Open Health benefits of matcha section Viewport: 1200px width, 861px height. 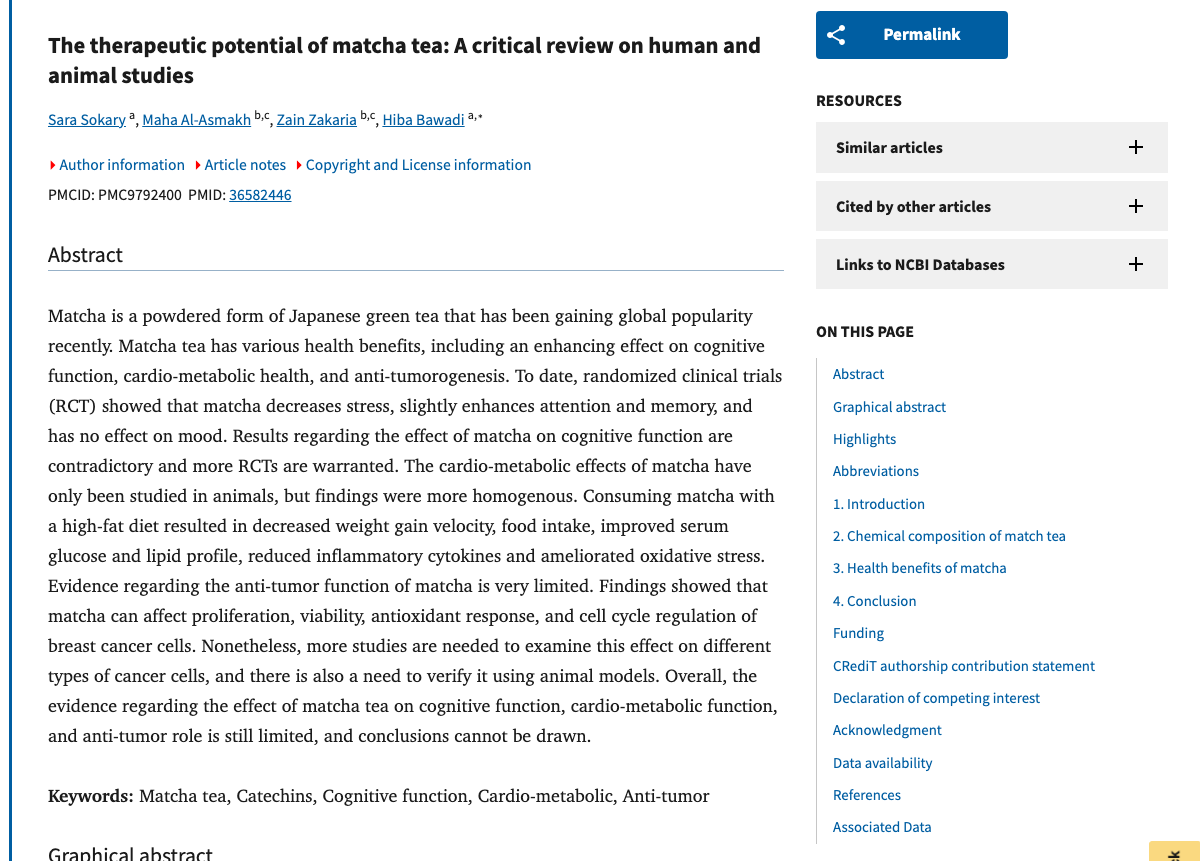click(919, 568)
